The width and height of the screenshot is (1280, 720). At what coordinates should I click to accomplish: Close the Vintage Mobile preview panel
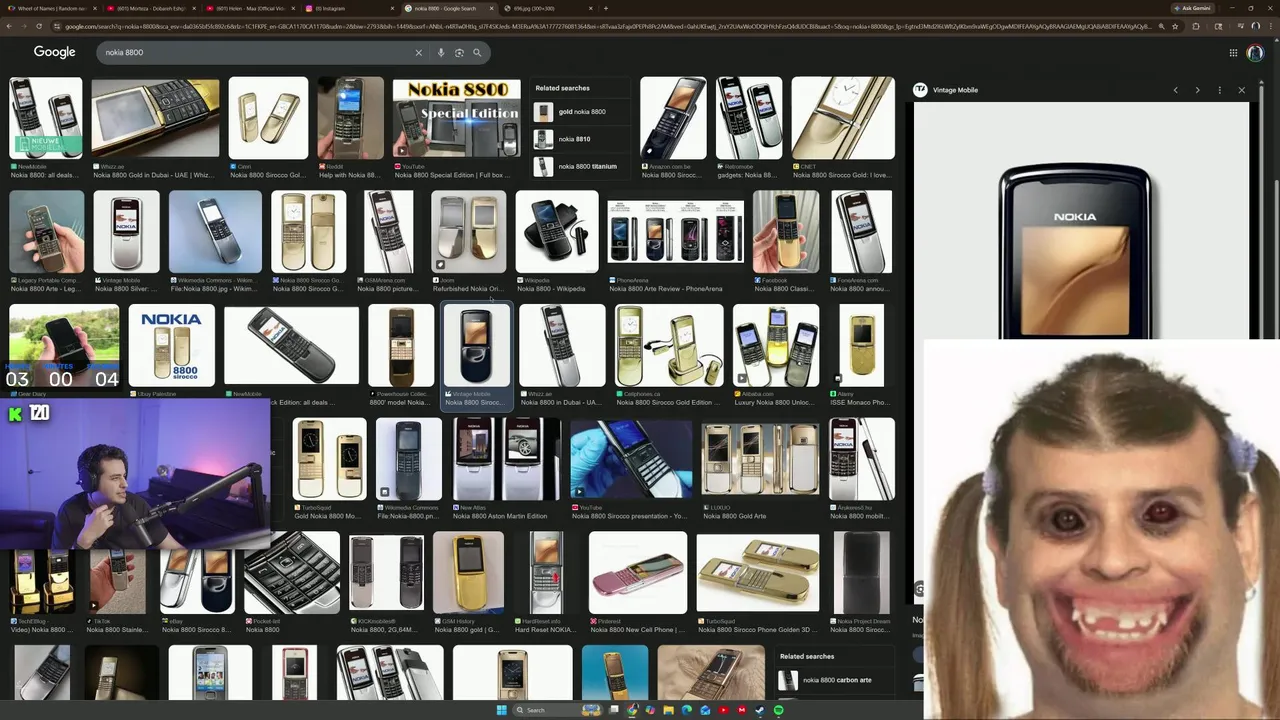[1242, 90]
